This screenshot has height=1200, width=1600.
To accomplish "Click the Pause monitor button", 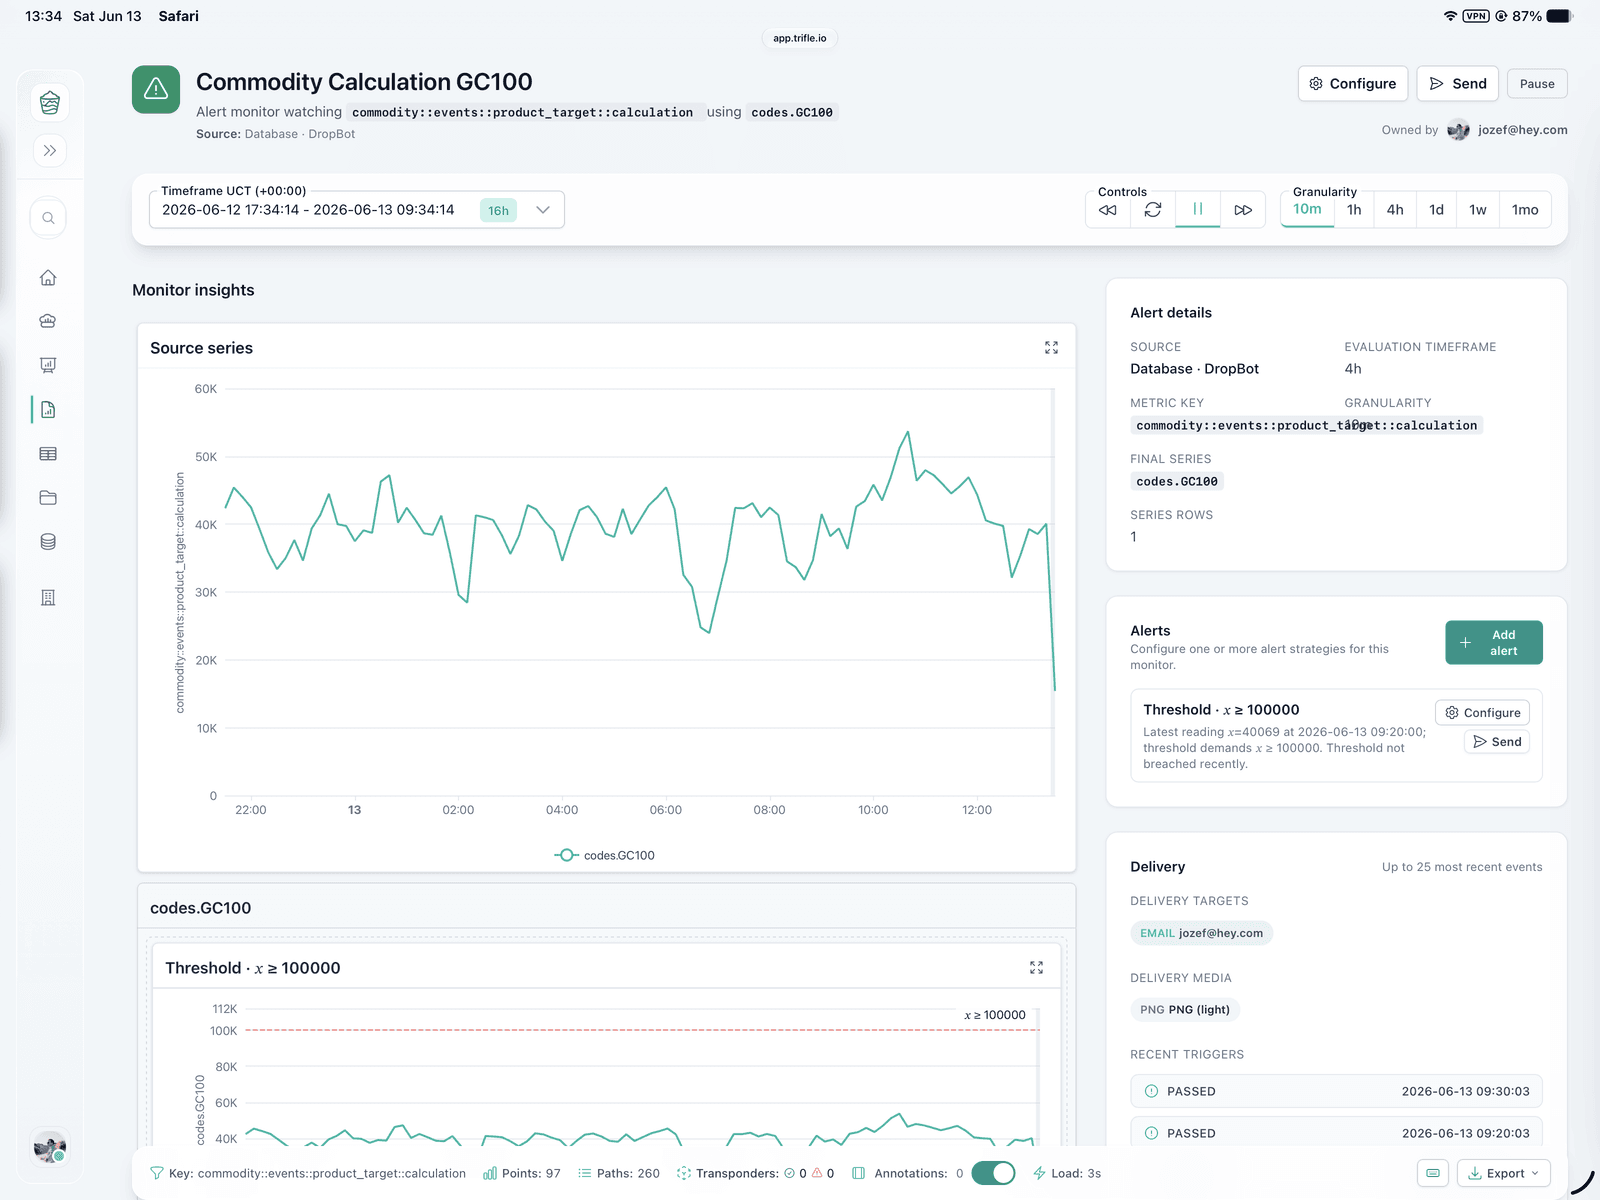I will click(x=1537, y=84).
